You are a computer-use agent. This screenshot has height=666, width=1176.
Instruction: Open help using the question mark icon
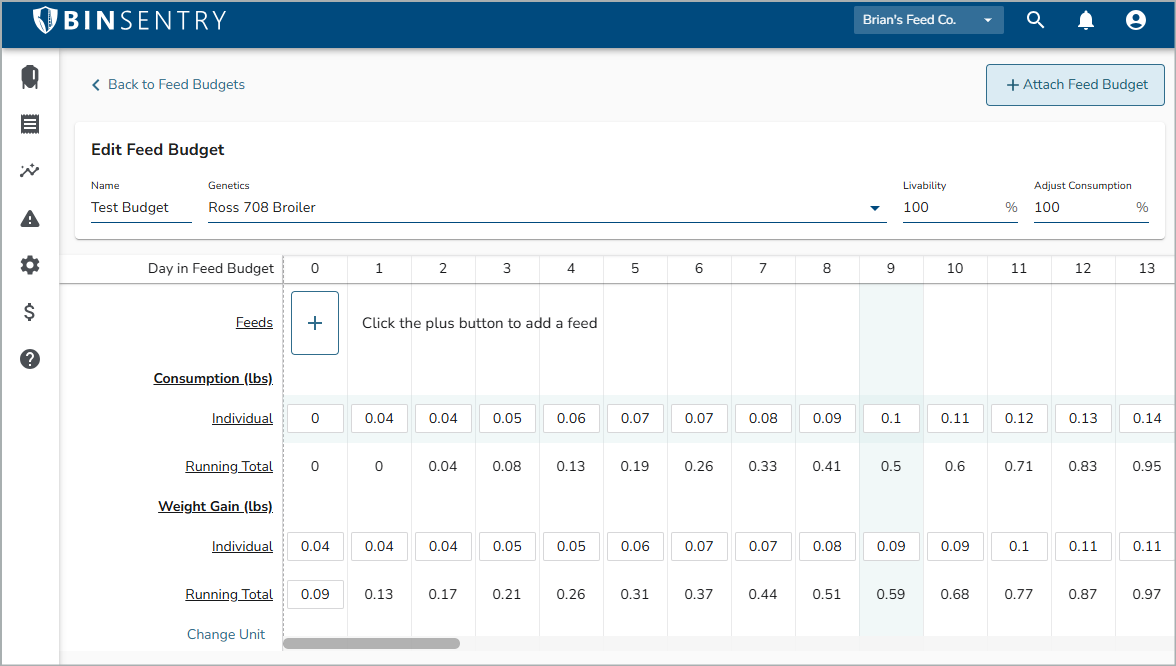point(29,359)
